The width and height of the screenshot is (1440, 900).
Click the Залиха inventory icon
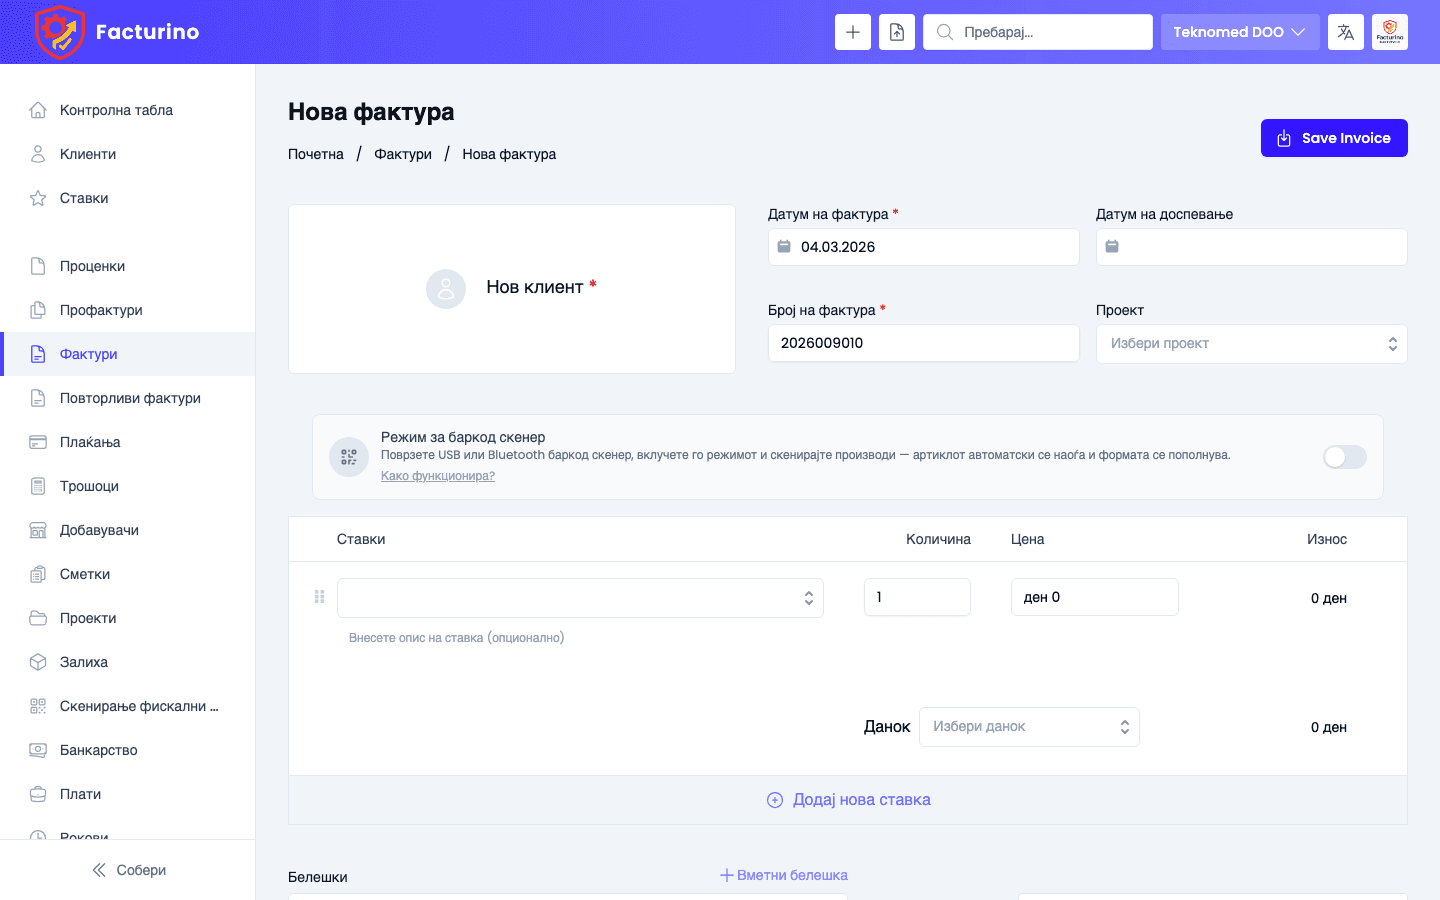click(38, 662)
